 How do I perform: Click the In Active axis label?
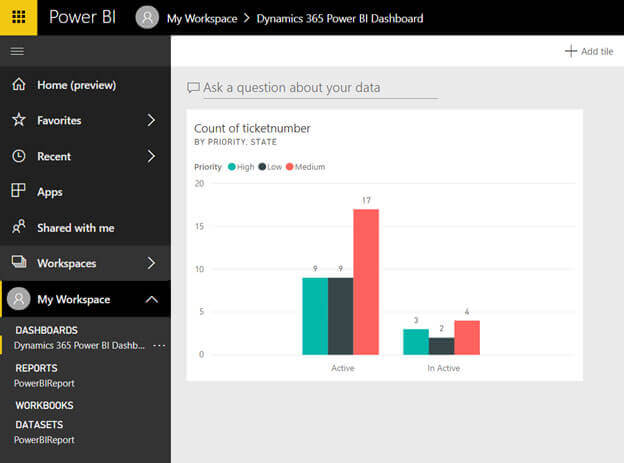point(444,368)
